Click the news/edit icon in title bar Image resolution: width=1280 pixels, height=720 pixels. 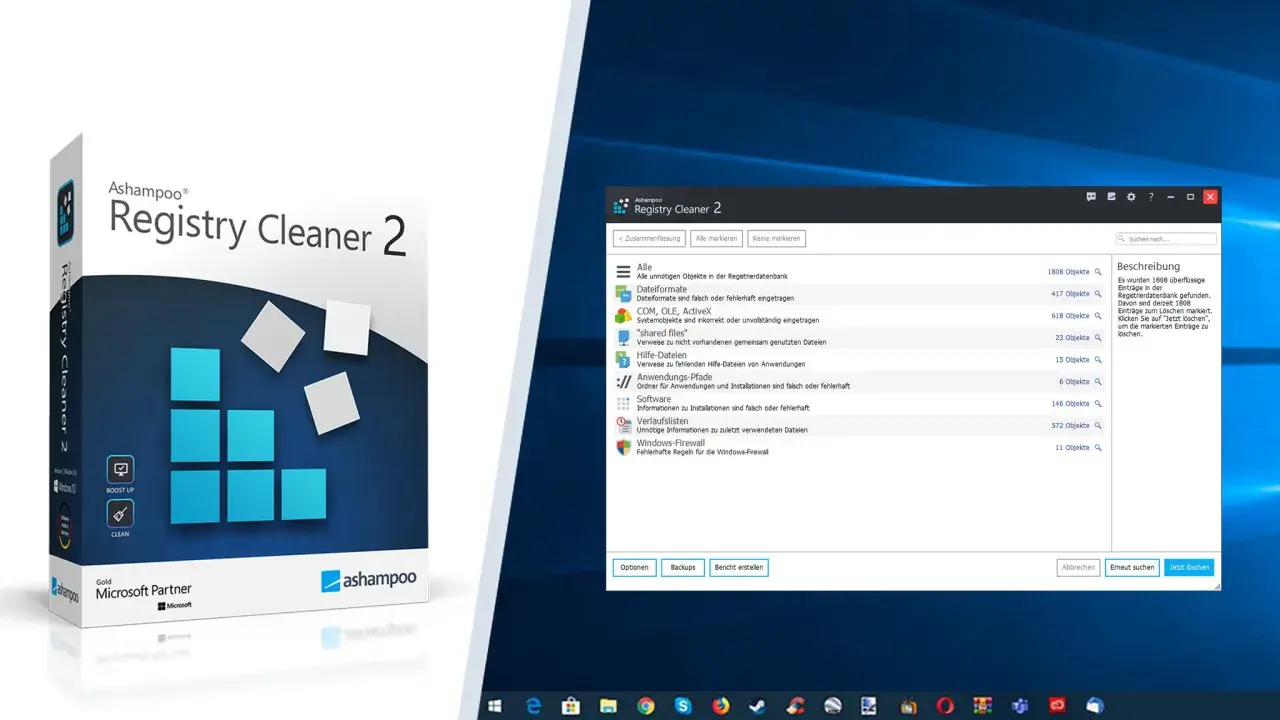click(x=1111, y=197)
